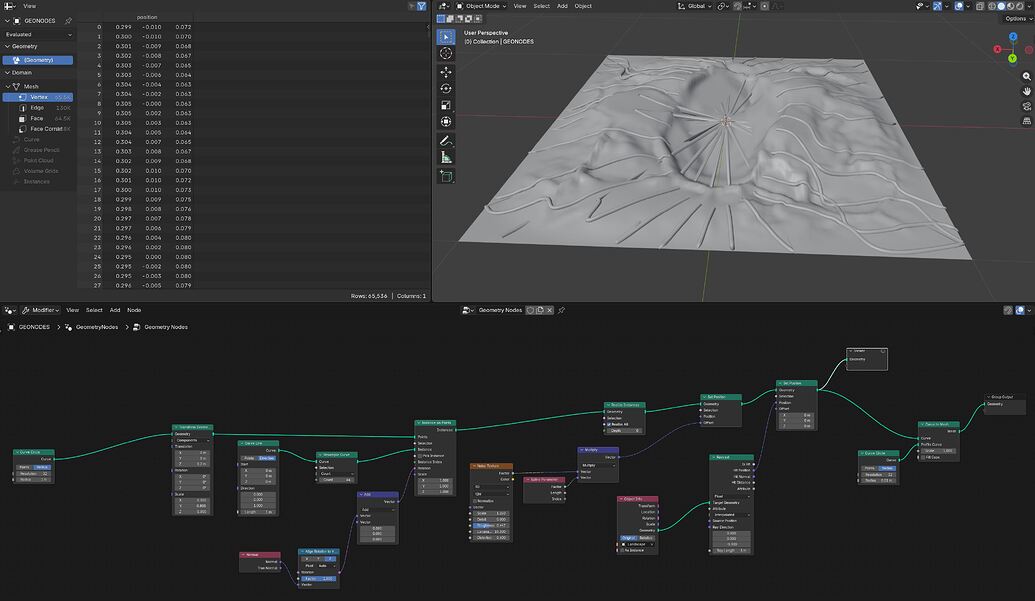This screenshot has width=1035, height=601.
Task: Toggle X-ray display in viewport header
Action: pyautogui.click(x=980, y=6)
